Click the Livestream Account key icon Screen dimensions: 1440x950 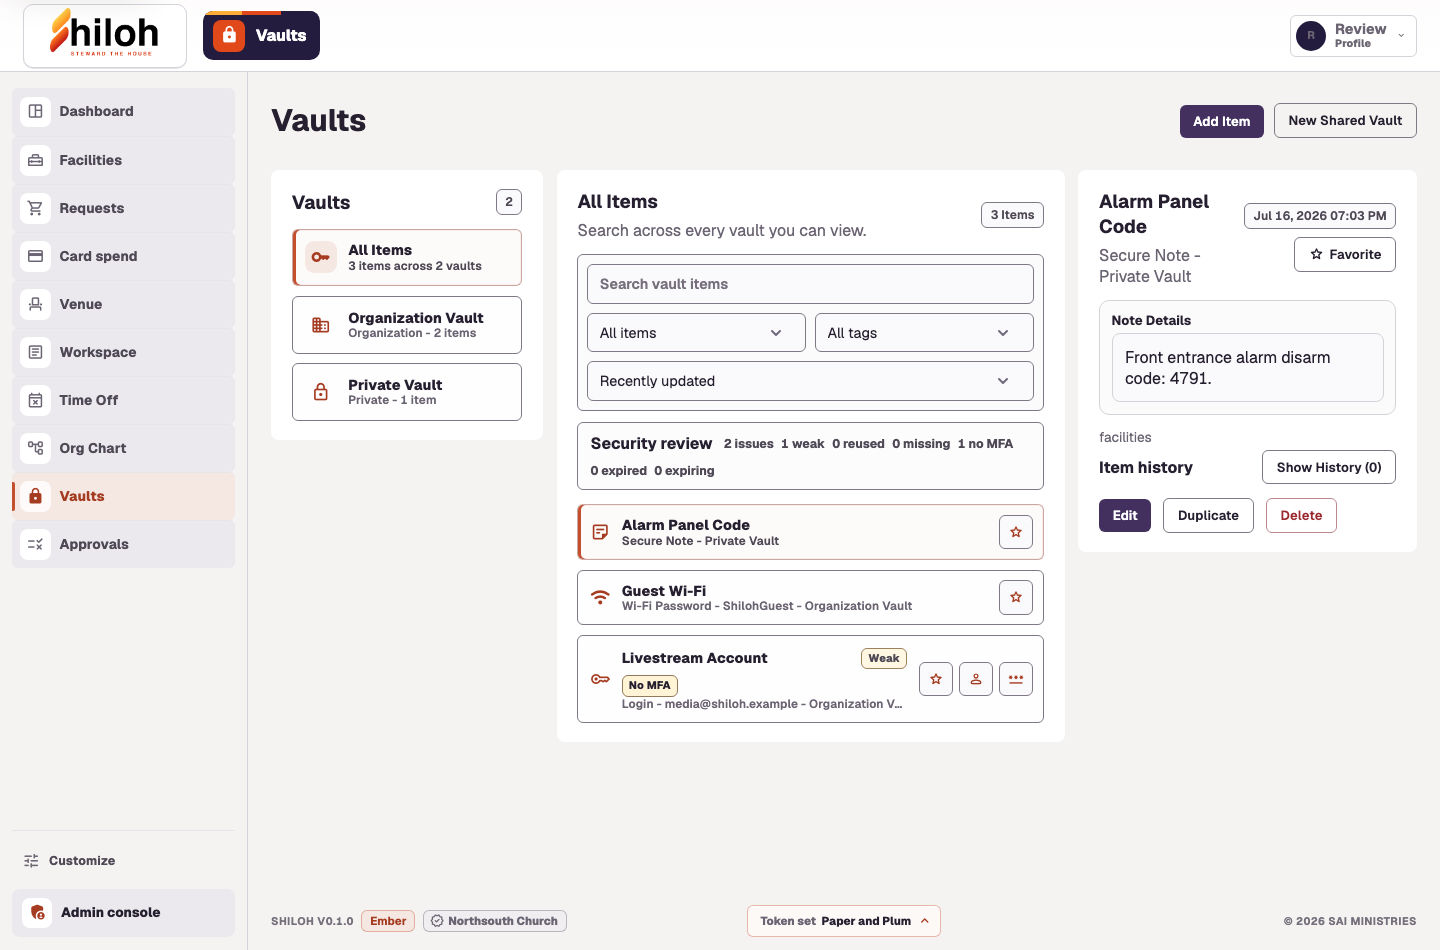[x=600, y=679]
